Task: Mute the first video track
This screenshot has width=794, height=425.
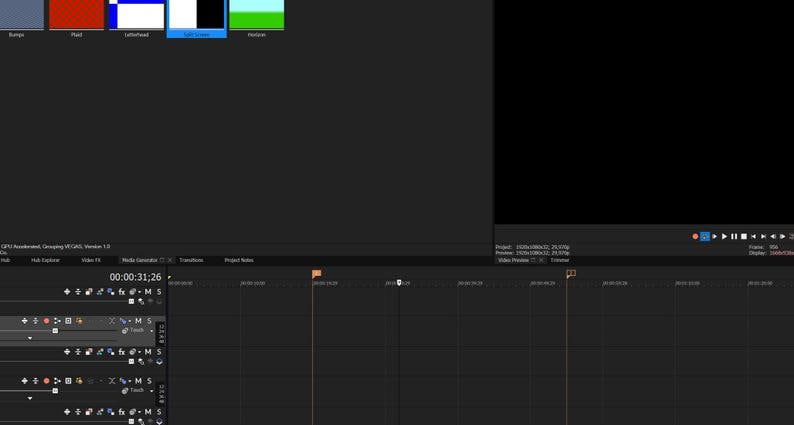Action: (x=148, y=292)
